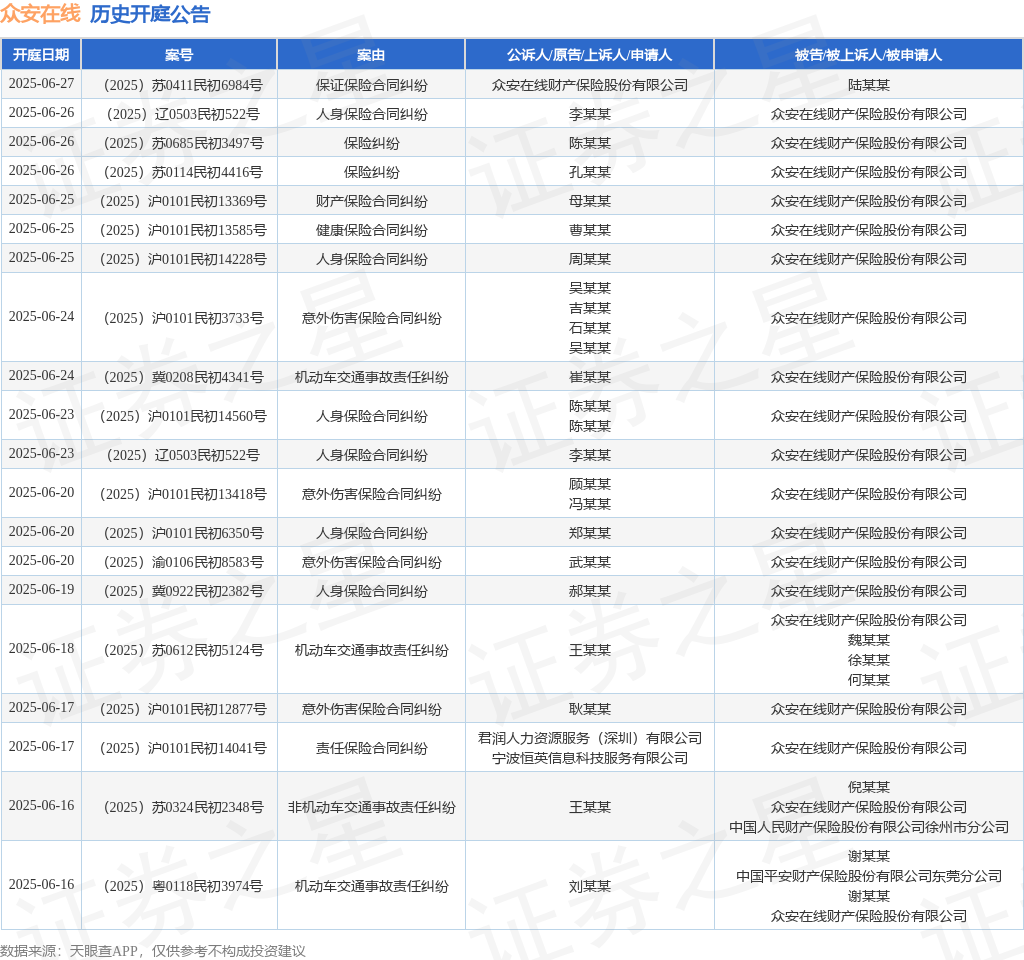Click plaintiff 周某某
Image resolution: width=1024 pixels, height=960 pixels.
click(x=590, y=259)
